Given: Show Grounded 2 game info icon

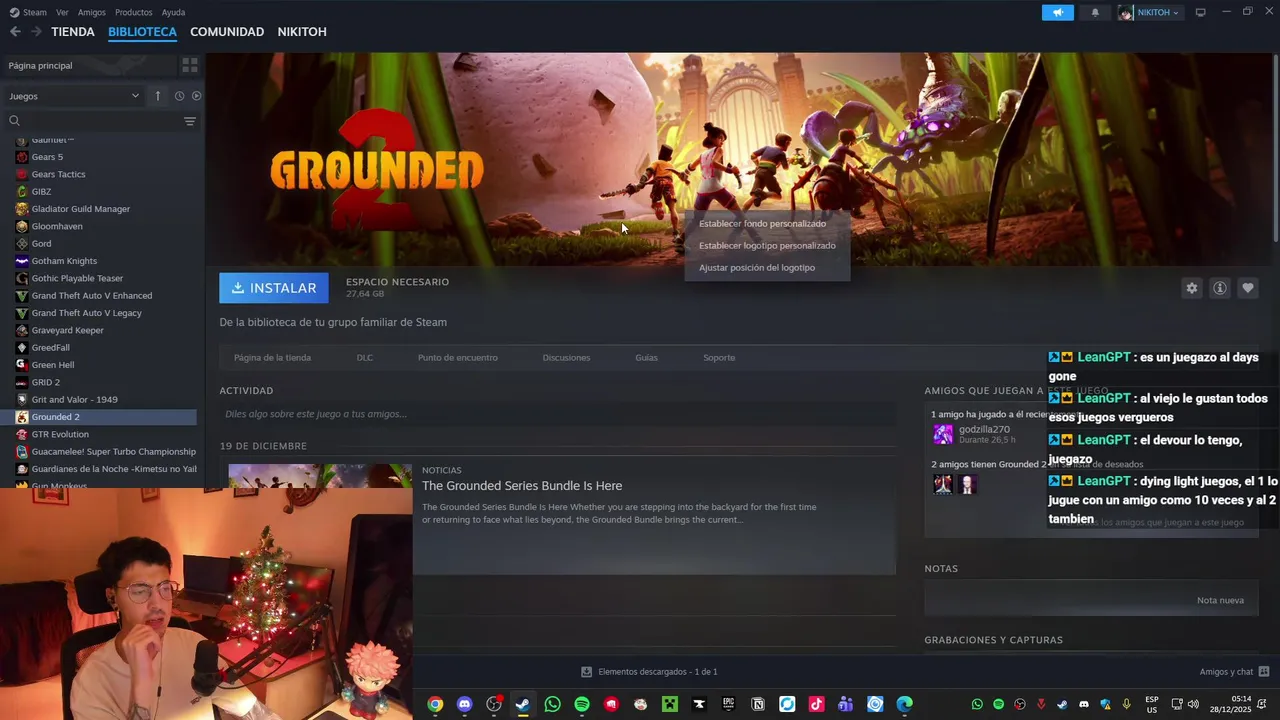Looking at the screenshot, I should [x=1219, y=288].
